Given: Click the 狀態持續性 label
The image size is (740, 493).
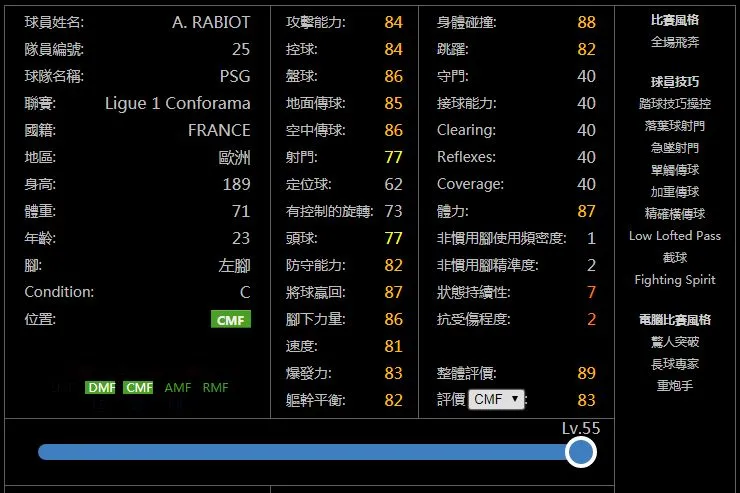Looking at the screenshot, I should (x=473, y=292).
